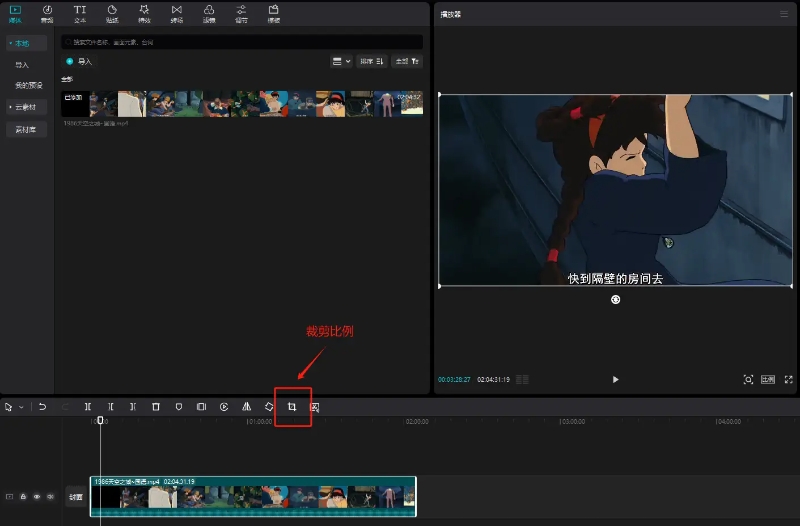801x526 pixels.
Task: Open the 贴纸 stickers tab
Action: click(x=112, y=13)
